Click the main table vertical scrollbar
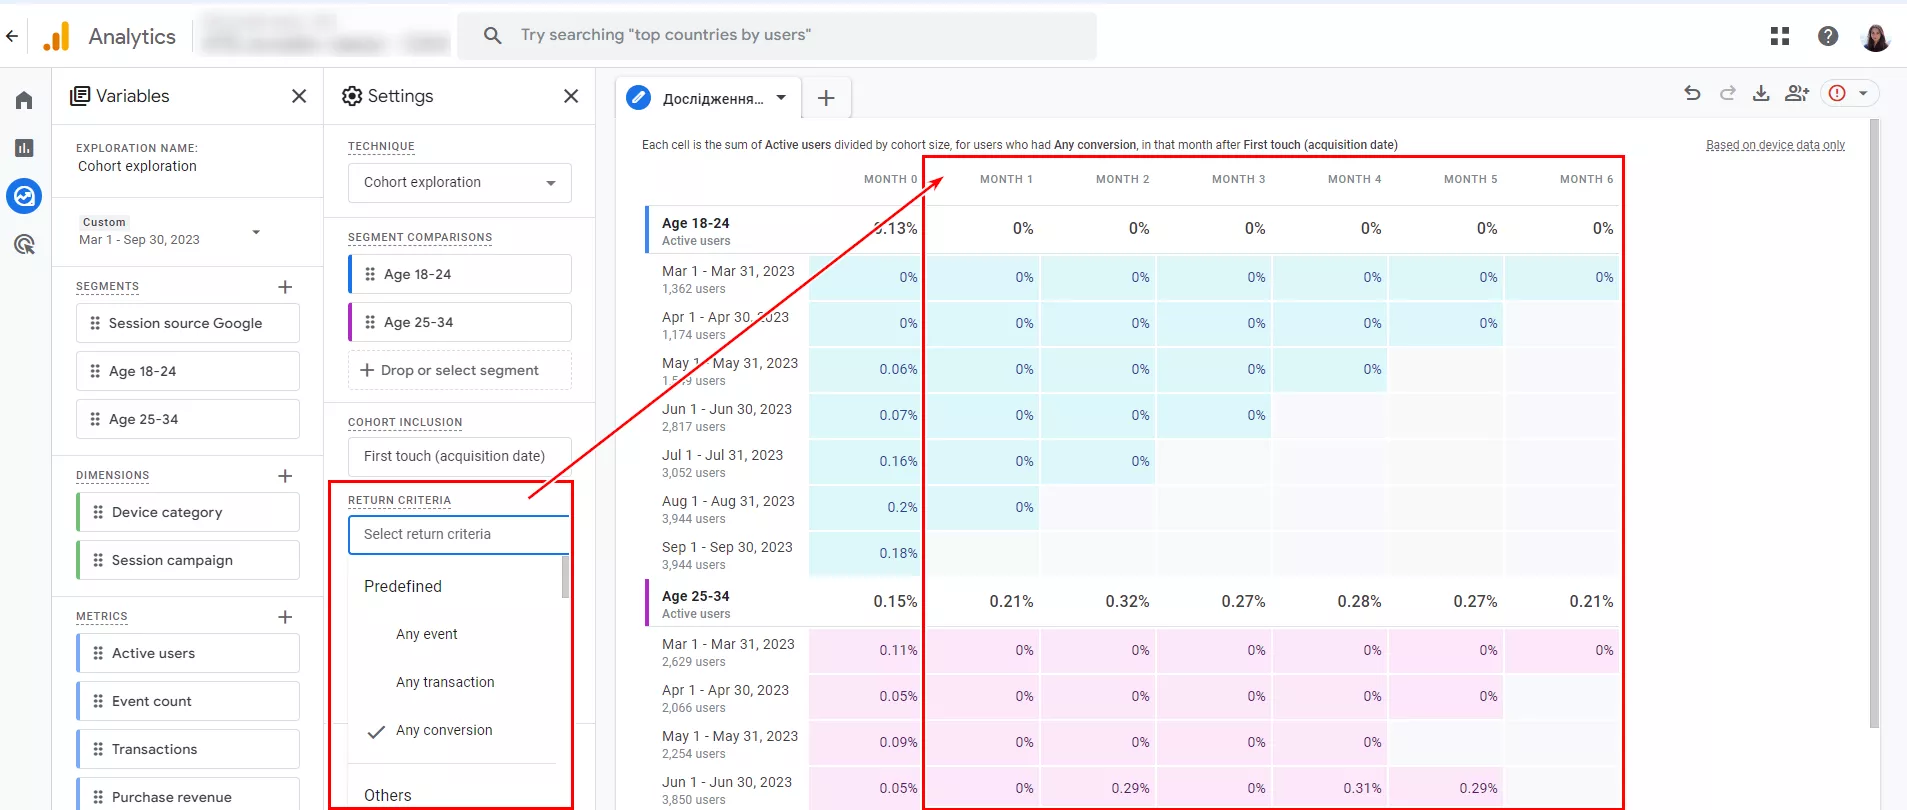 point(1874,423)
